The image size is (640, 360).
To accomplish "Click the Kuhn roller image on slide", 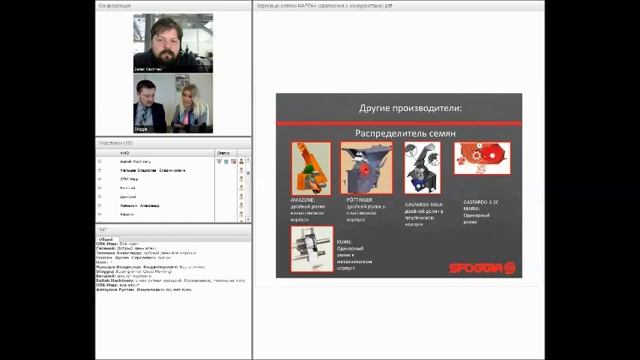I will click(x=312, y=249).
